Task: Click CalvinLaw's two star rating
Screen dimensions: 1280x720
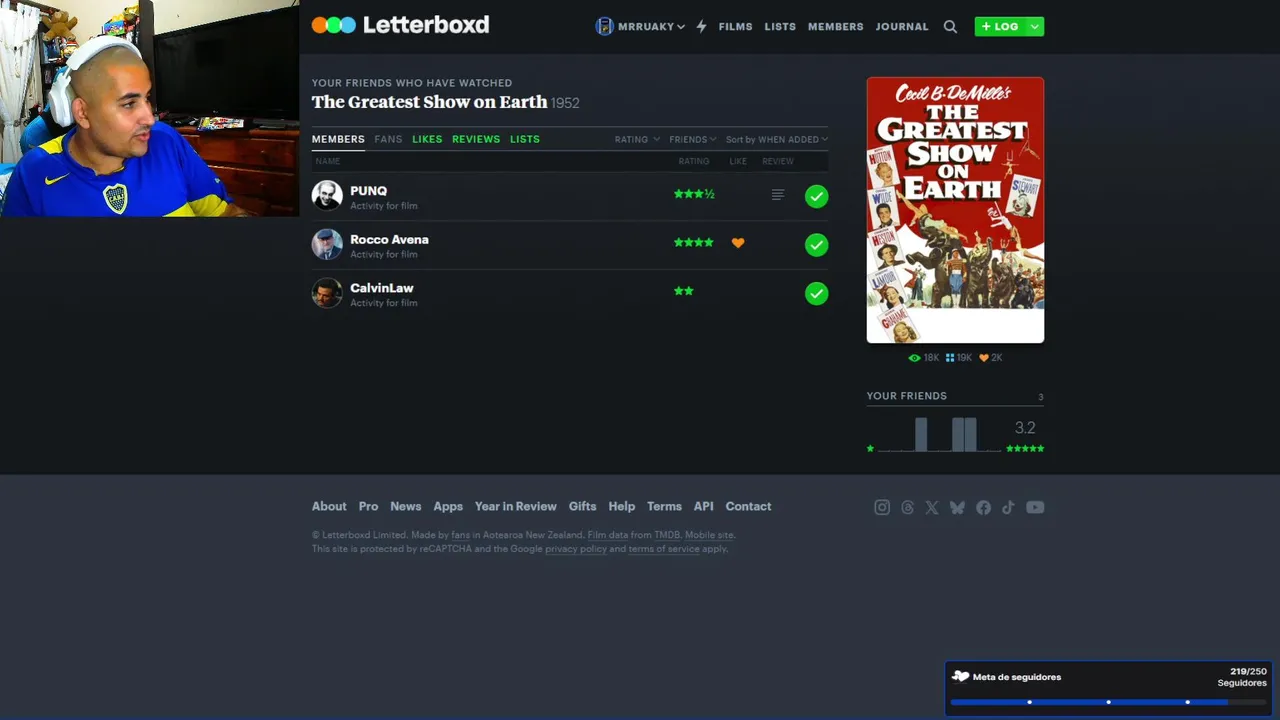Action: click(x=684, y=291)
